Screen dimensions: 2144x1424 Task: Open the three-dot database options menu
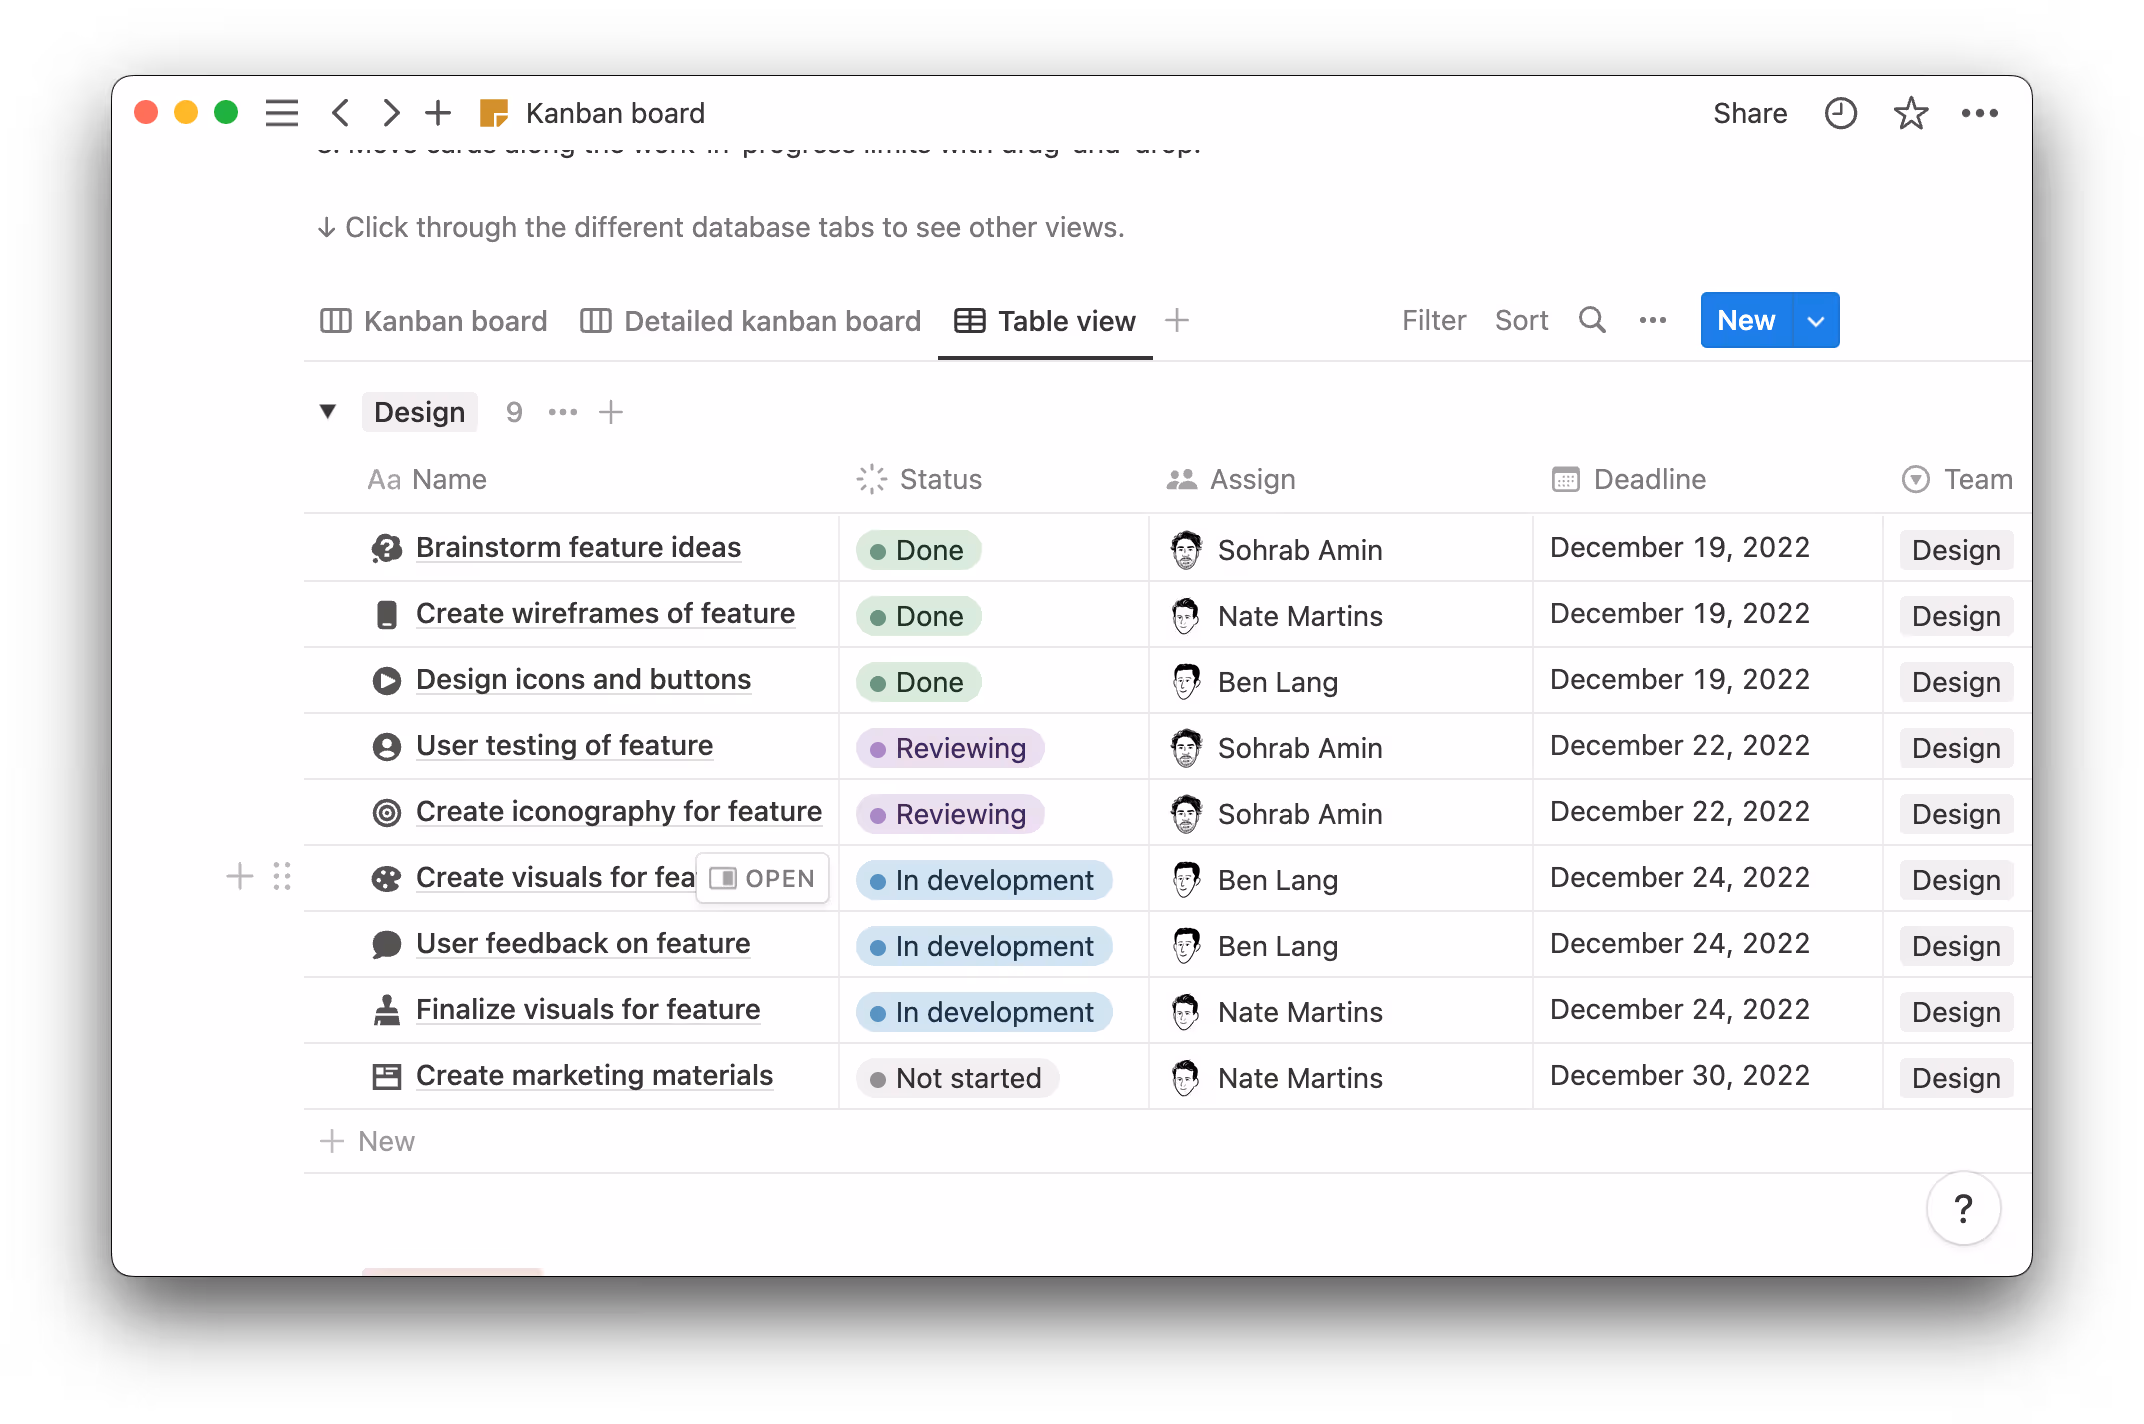click(1652, 320)
